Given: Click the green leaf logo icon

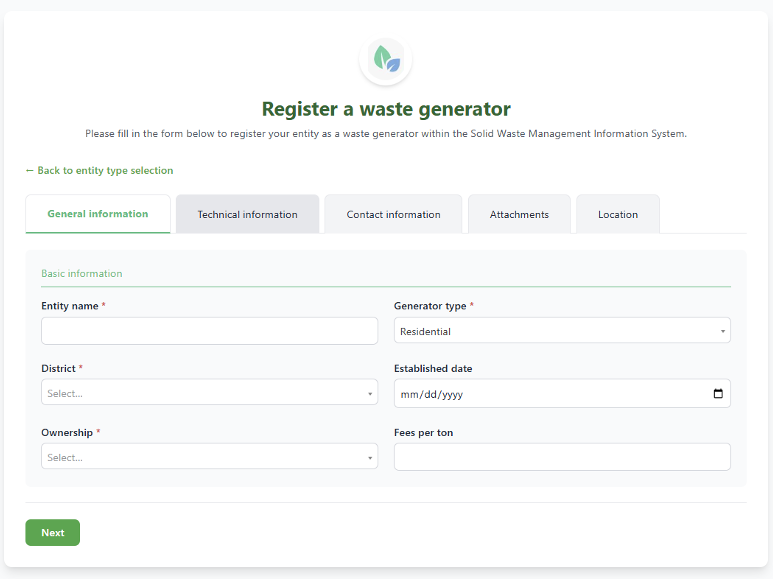Looking at the screenshot, I should tap(386, 59).
